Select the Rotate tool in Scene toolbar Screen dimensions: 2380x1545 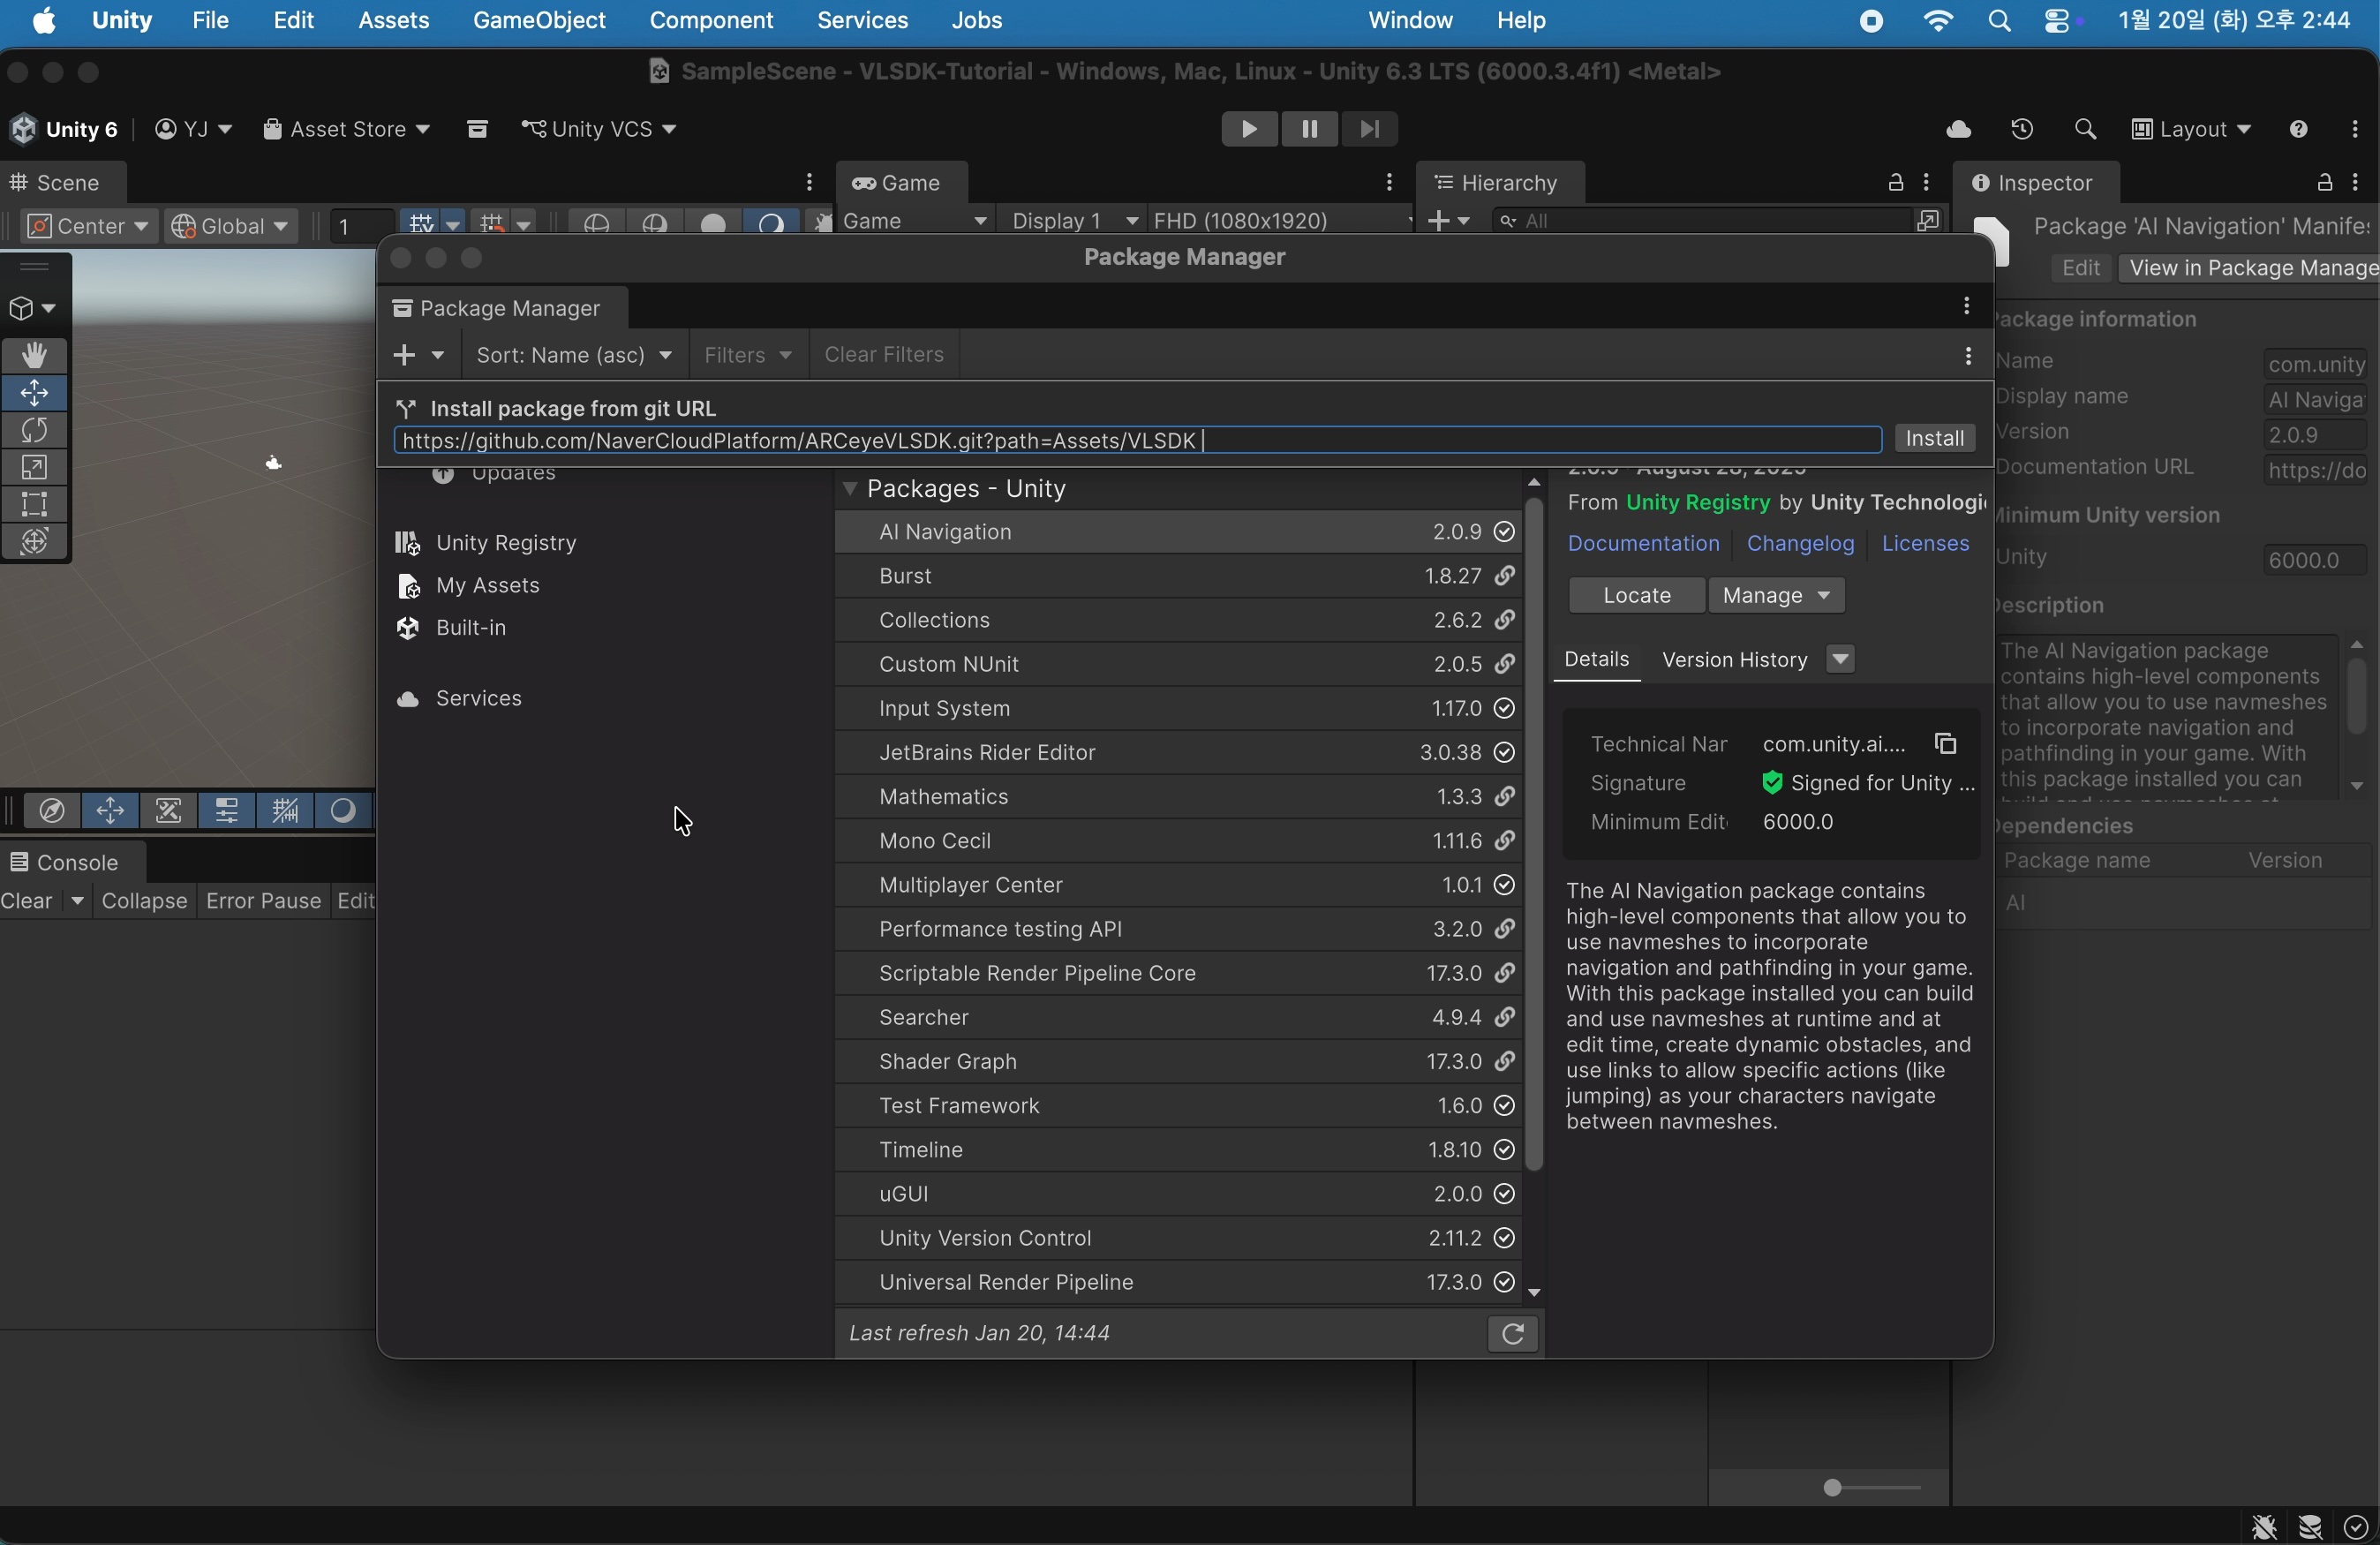[35, 430]
